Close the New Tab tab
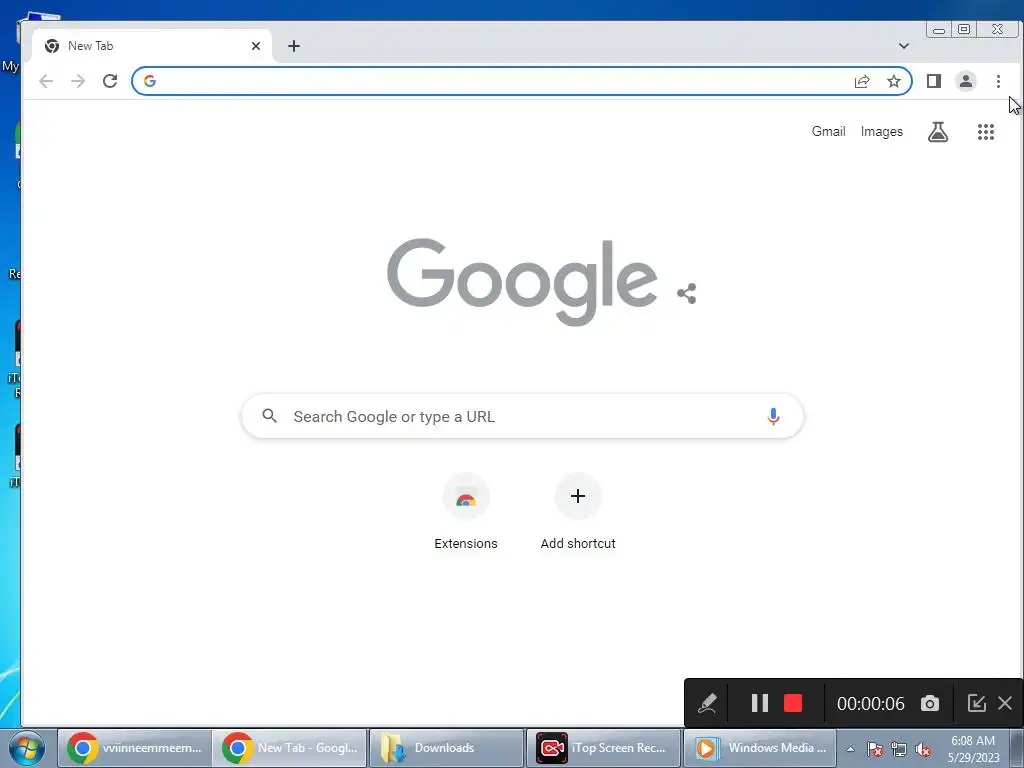Viewport: 1024px width, 768px height. tap(256, 46)
